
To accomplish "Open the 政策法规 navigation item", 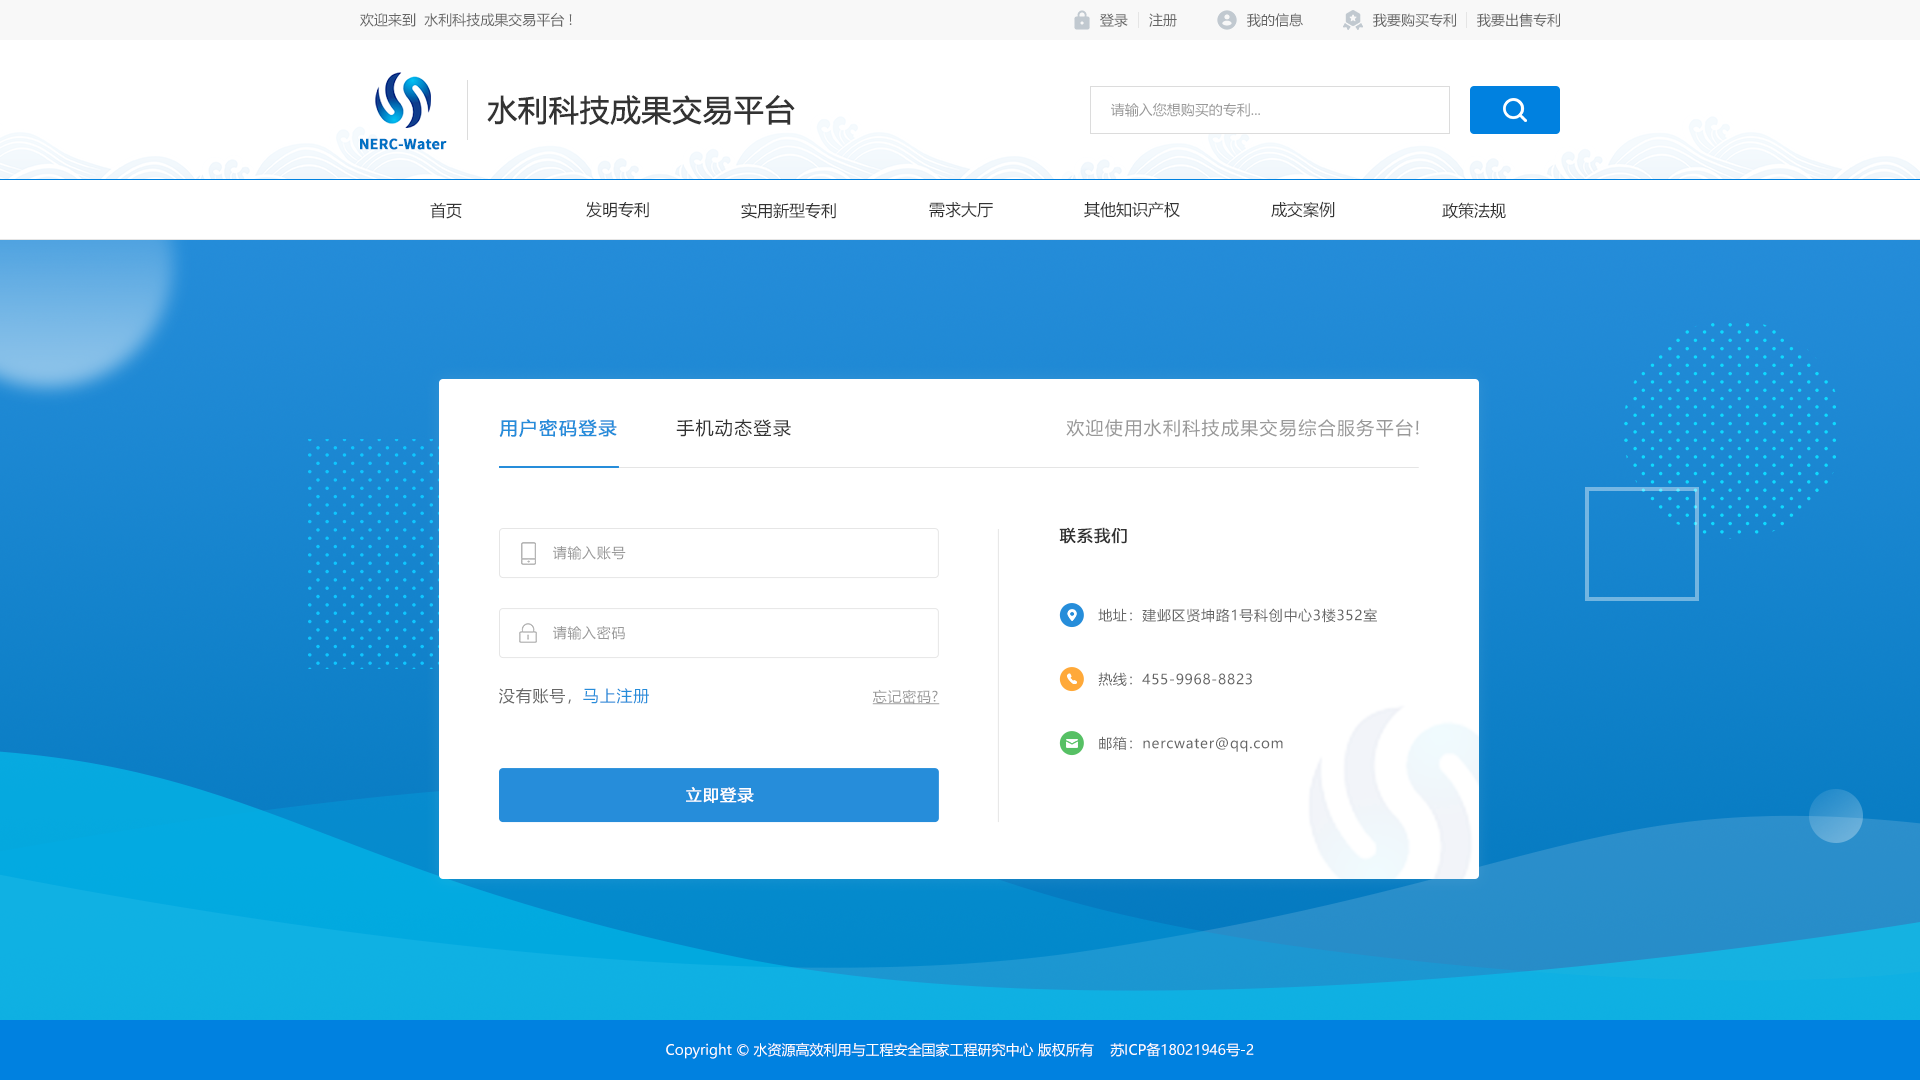I will tap(1473, 210).
